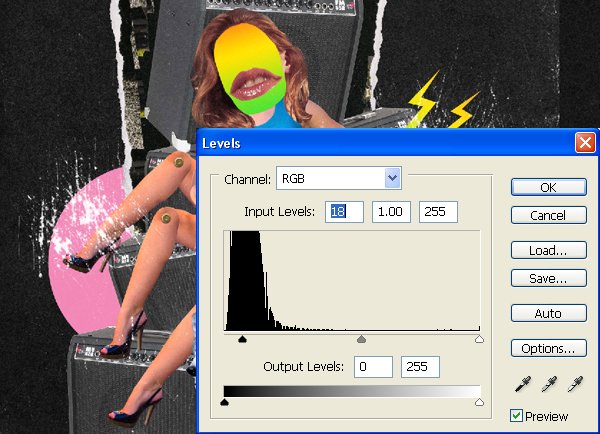Screen dimensions: 600x434
Task: Click the gray midtone input slider
Action: tap(361, 339)
